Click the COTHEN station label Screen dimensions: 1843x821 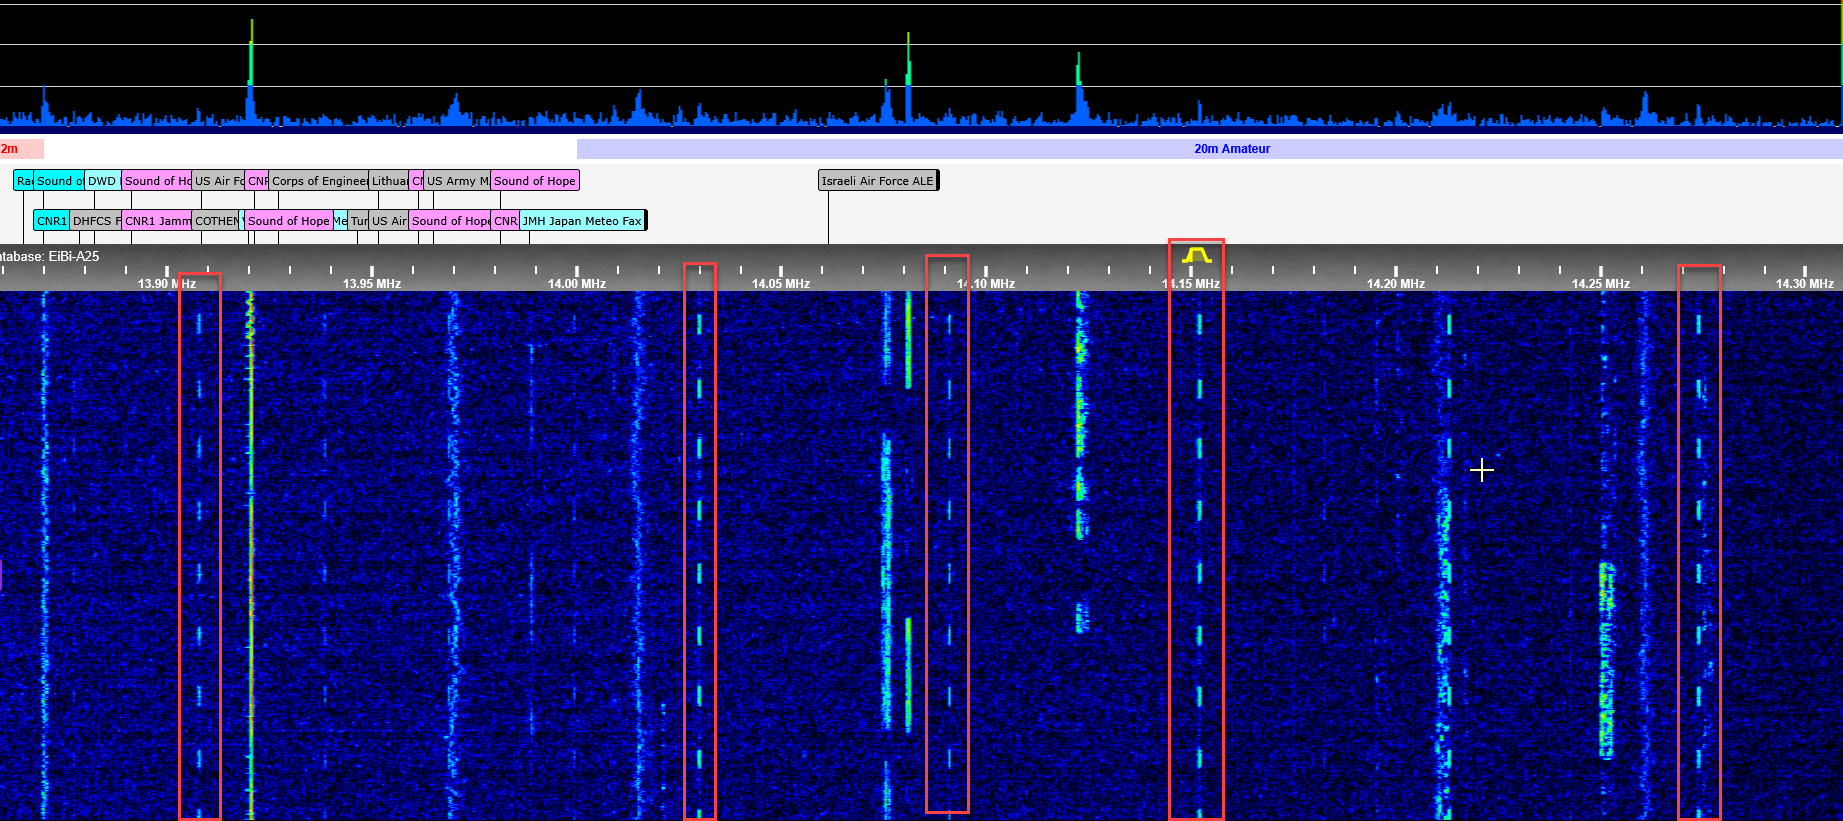pyautogui.click(x=216, y=221)
